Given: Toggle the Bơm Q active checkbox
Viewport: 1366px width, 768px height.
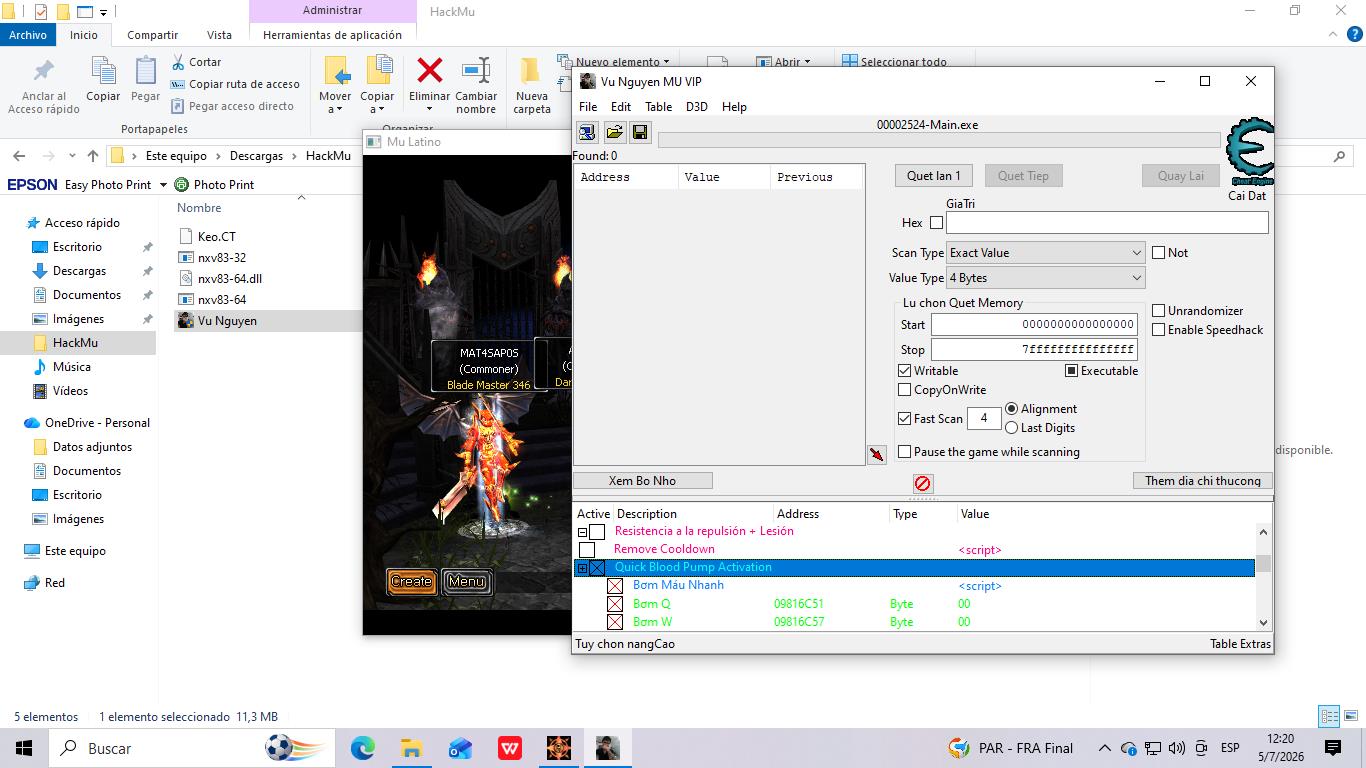Looking at the screenshot, I should coord(615,604).
